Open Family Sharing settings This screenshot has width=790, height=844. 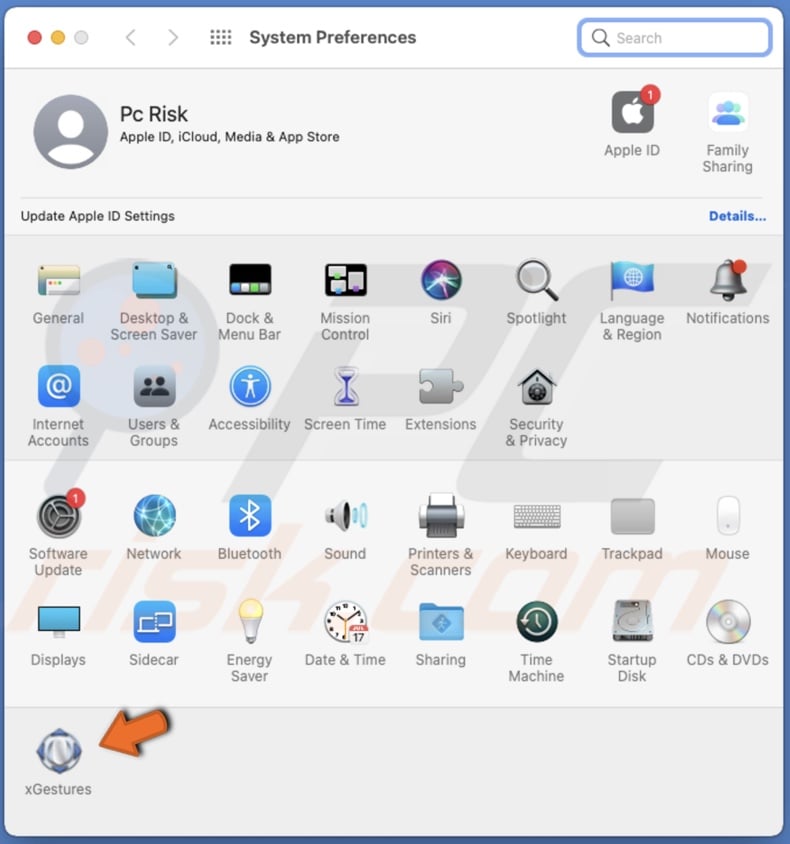(727, 114)
